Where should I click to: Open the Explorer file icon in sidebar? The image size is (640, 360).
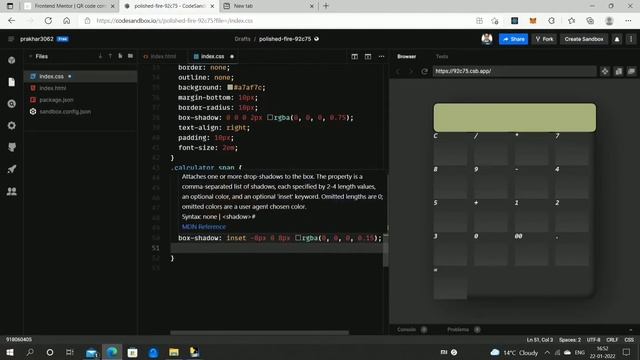click(x=11, y=82)
